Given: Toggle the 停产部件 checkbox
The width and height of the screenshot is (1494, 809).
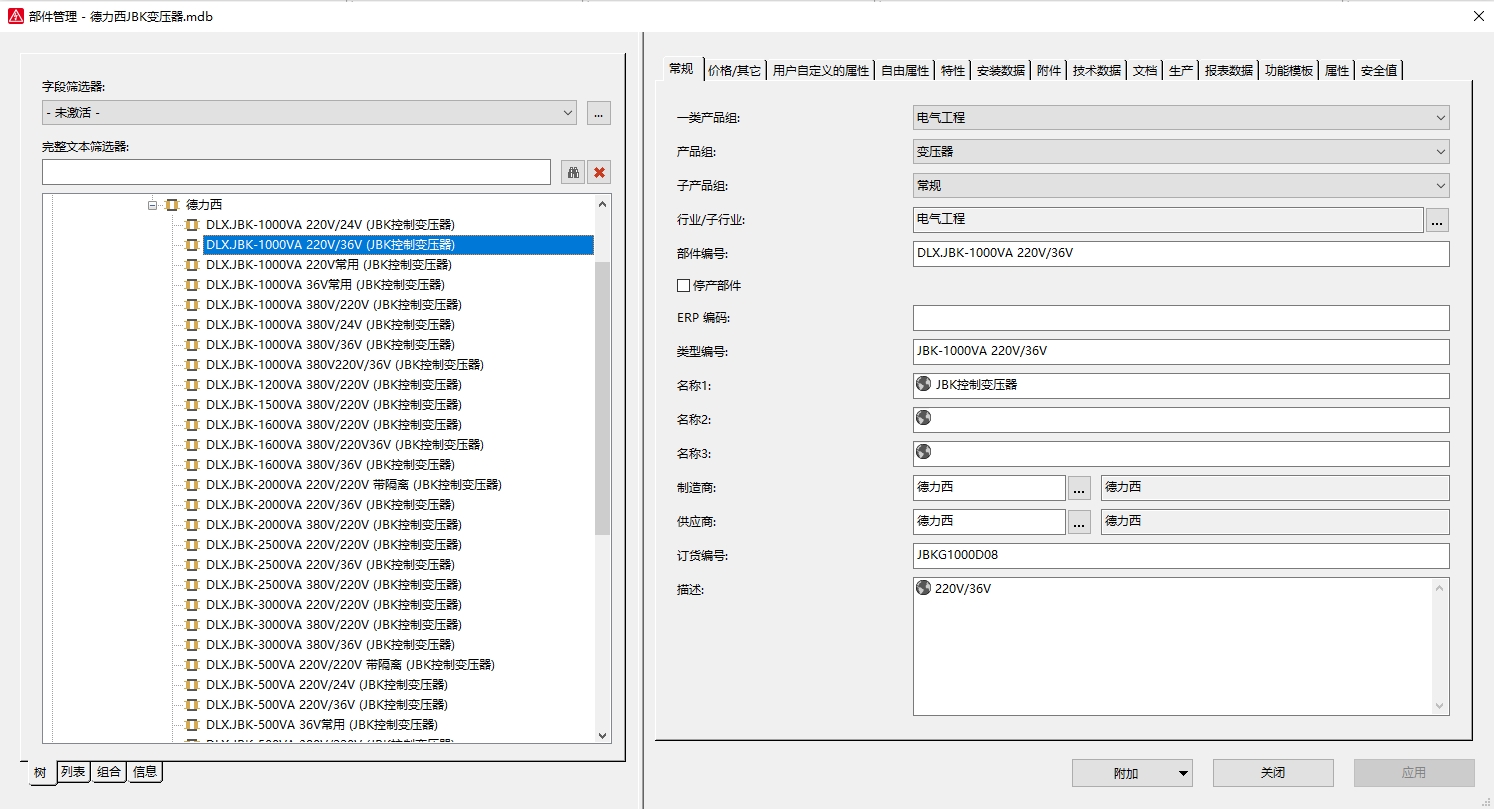Looking at the screenshot, I should [x=684, y=286].
